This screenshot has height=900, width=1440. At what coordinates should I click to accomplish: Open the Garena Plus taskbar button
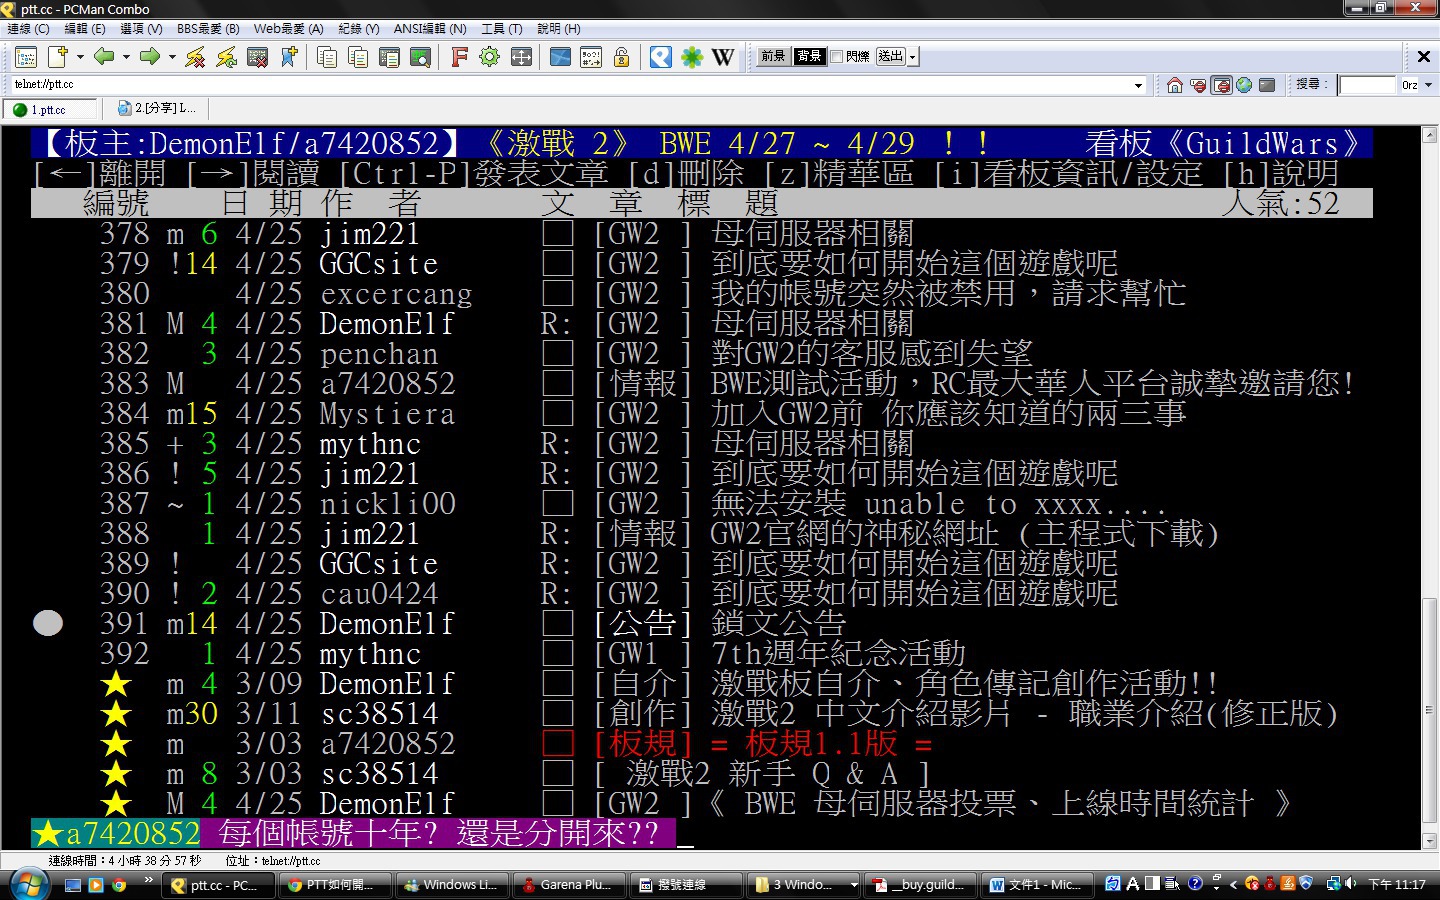(569, 885)
